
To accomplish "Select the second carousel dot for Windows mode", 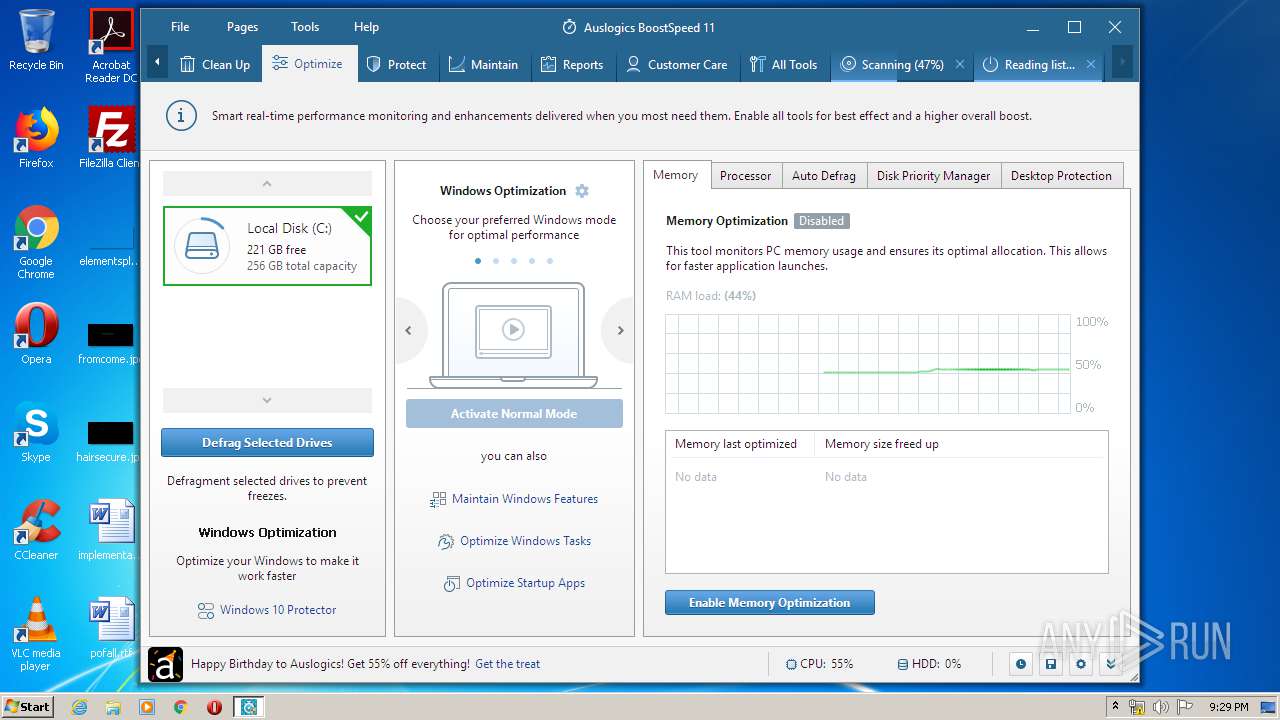I will pos(496,261).
